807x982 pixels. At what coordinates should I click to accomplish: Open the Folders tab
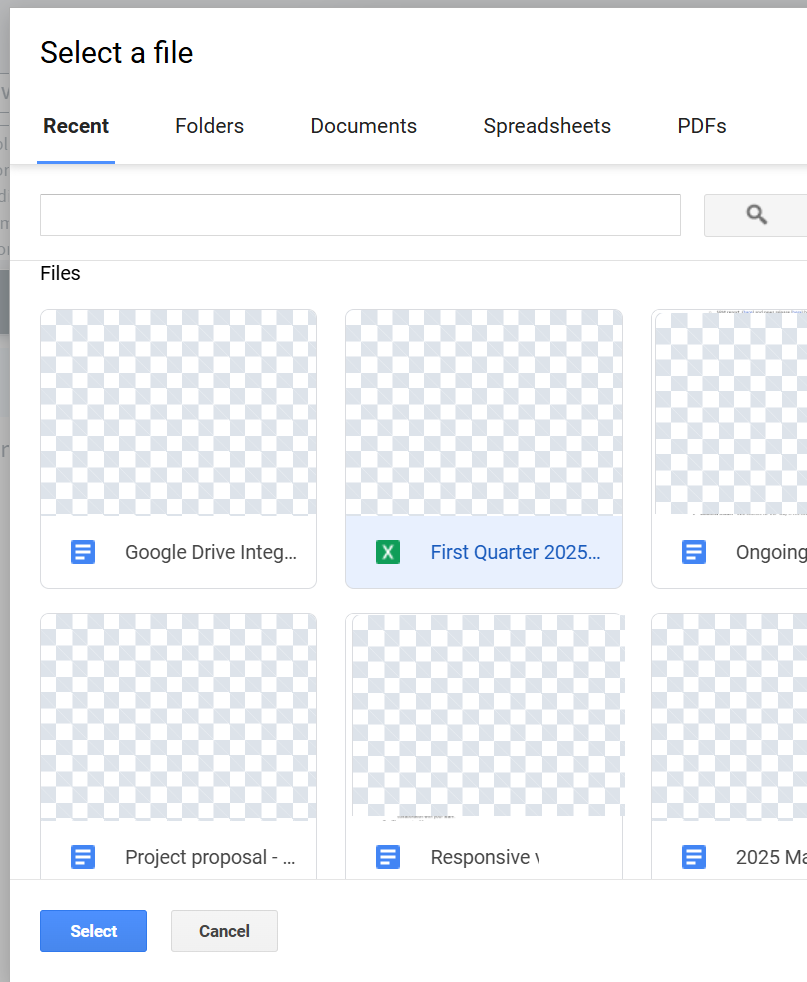tap(209, 126)
